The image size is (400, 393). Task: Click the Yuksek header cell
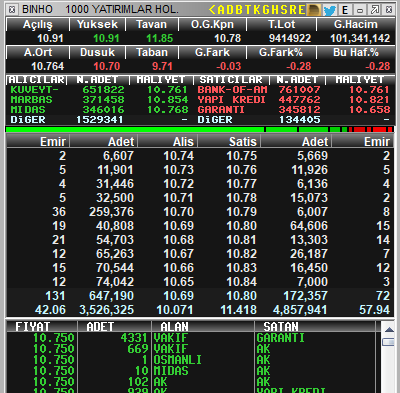click(x=97, y=25)
